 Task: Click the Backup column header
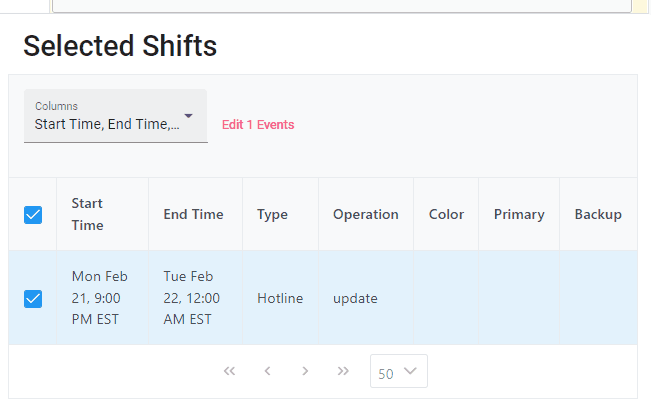[598, 214]
